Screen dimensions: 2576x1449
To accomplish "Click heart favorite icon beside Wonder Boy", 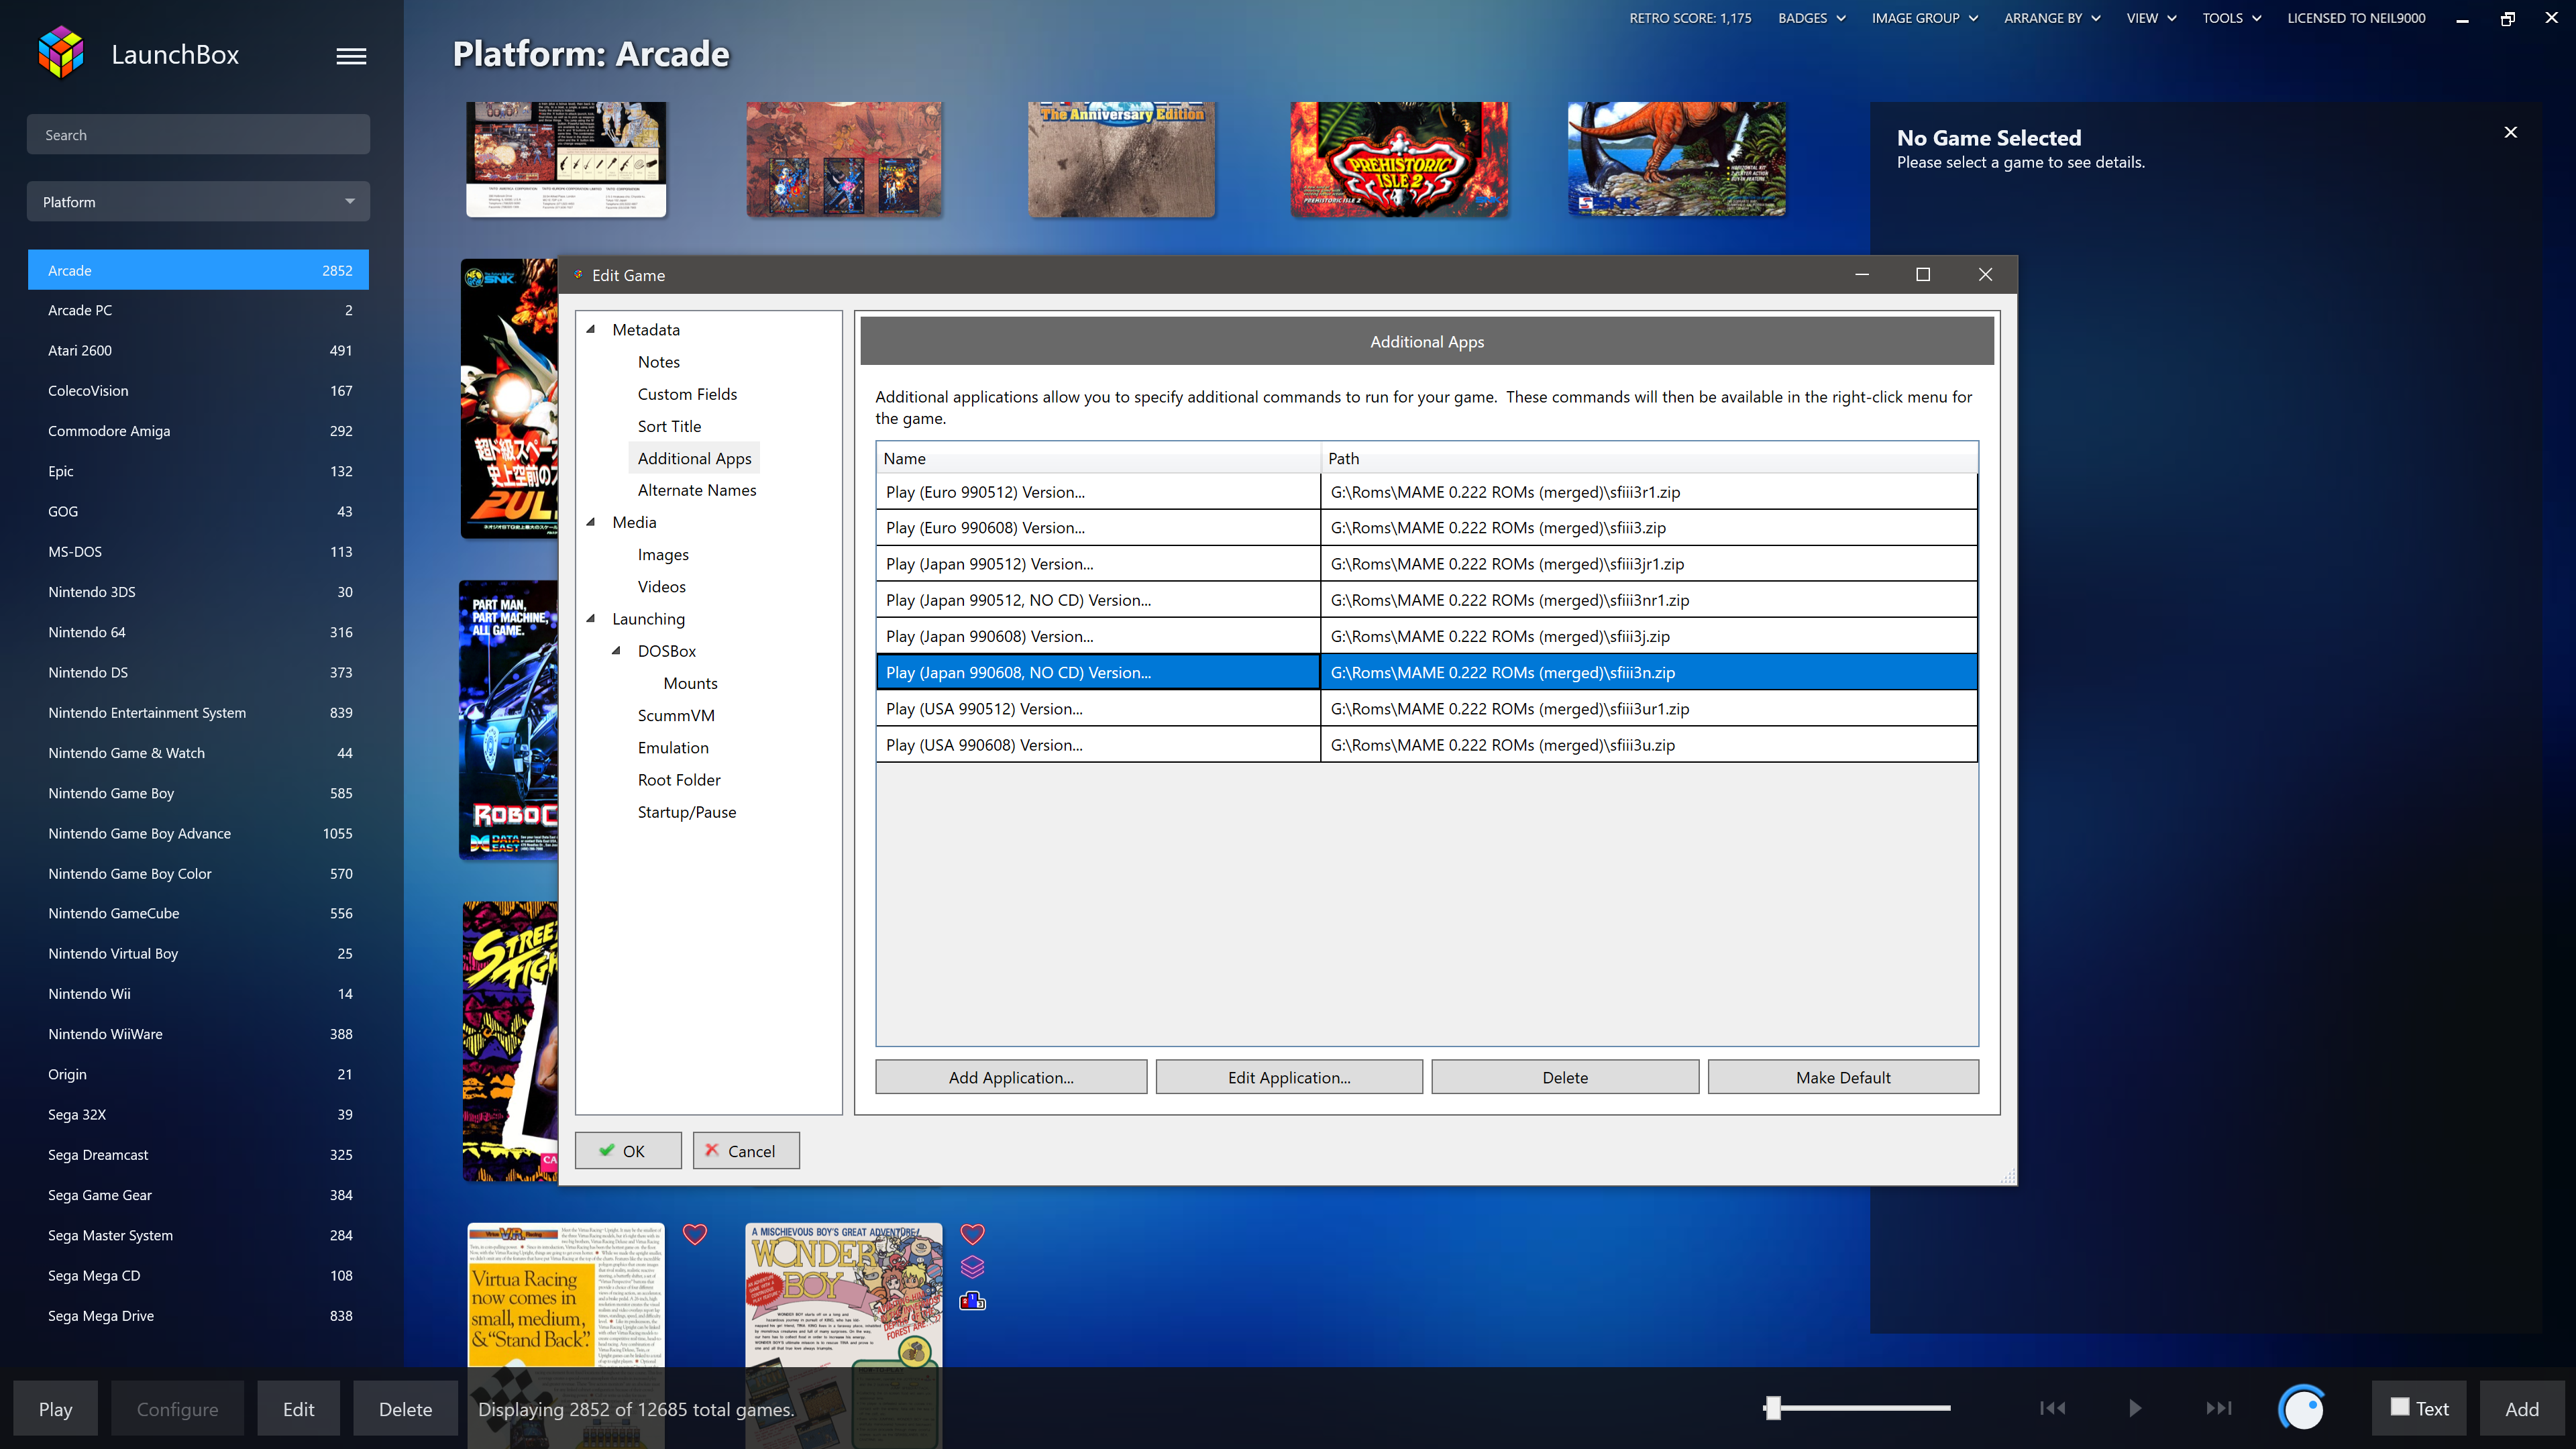I will [973, 1234].
